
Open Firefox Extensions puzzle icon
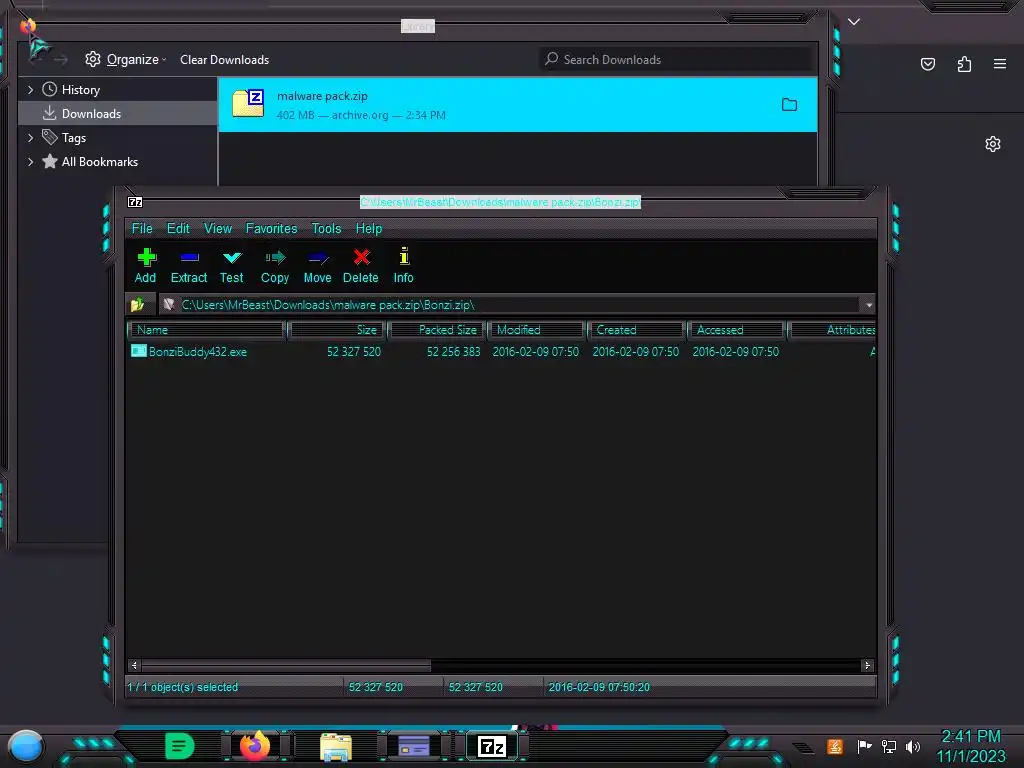click(965, 64)
